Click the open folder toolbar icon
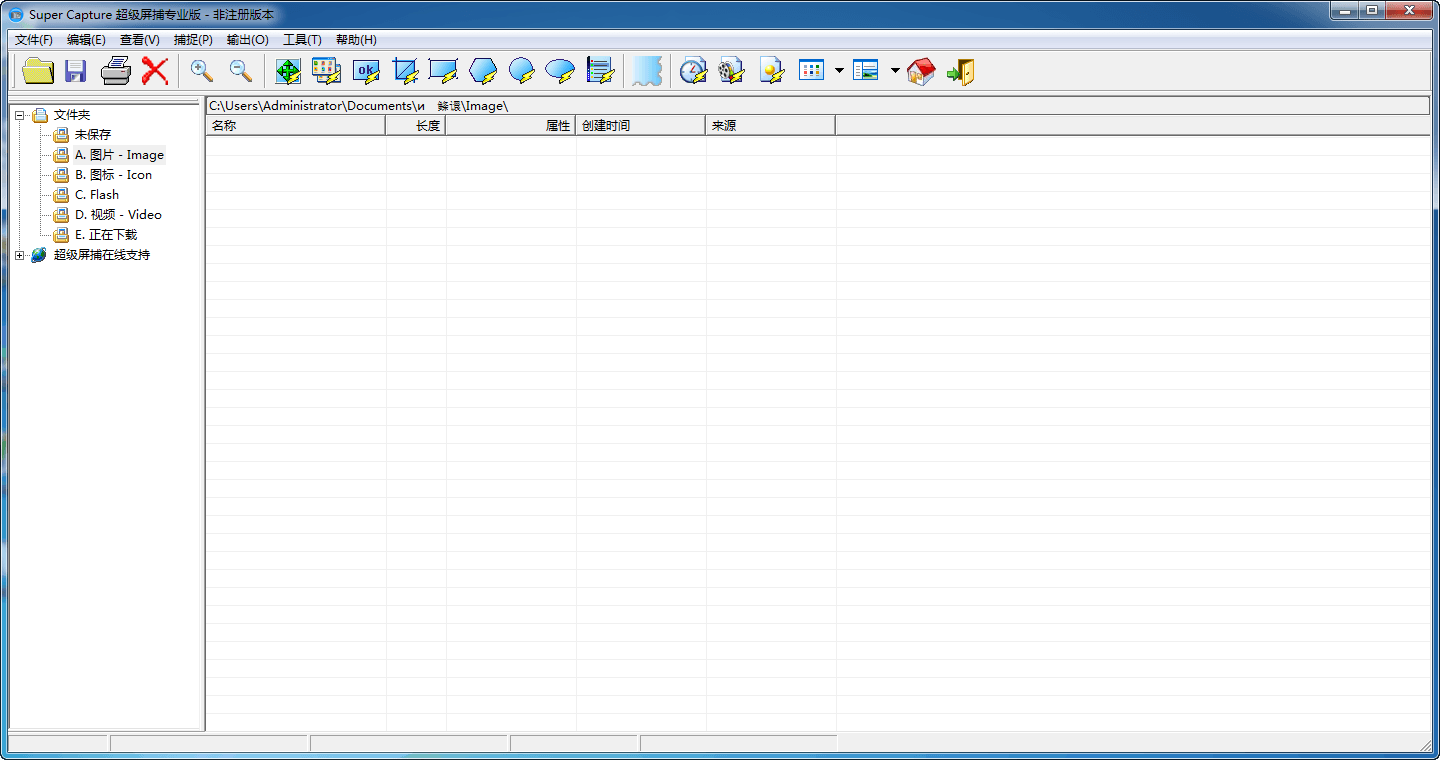This screenshot has height=760, width=1440. coord(38,71)
